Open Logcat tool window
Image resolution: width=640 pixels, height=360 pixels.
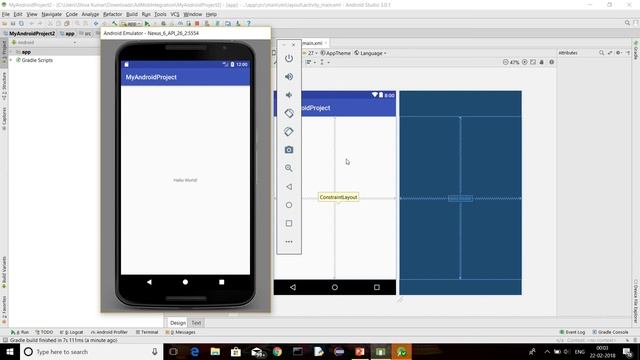[72, 332]
